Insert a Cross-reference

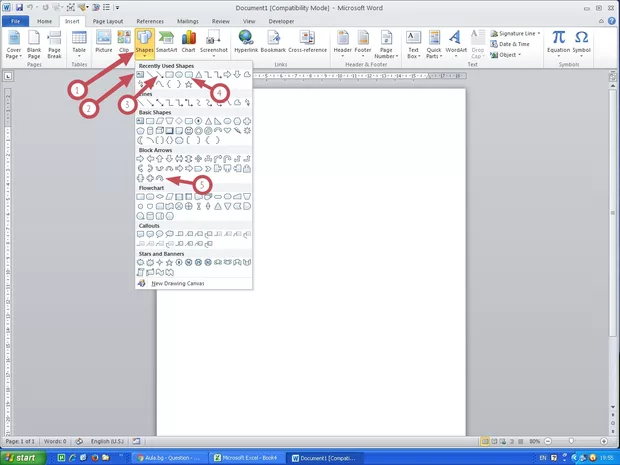coord(307,42)
